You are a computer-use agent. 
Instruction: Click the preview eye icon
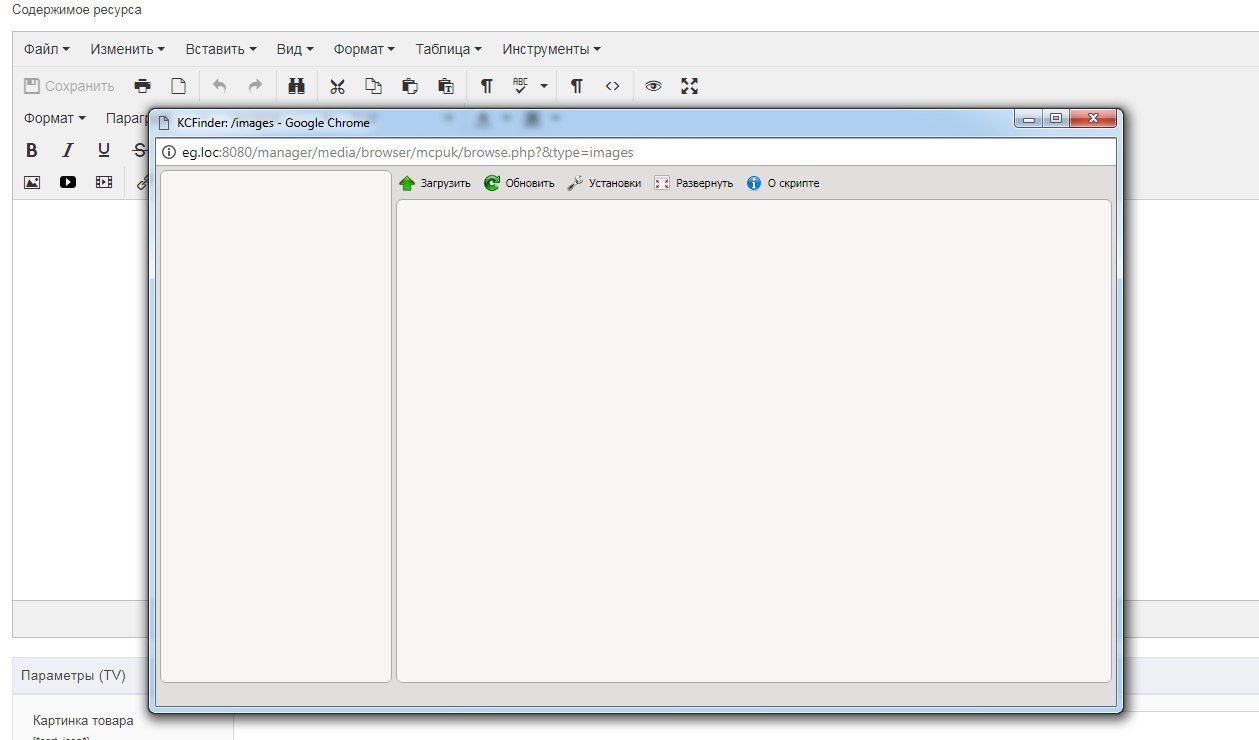[653, 86]
